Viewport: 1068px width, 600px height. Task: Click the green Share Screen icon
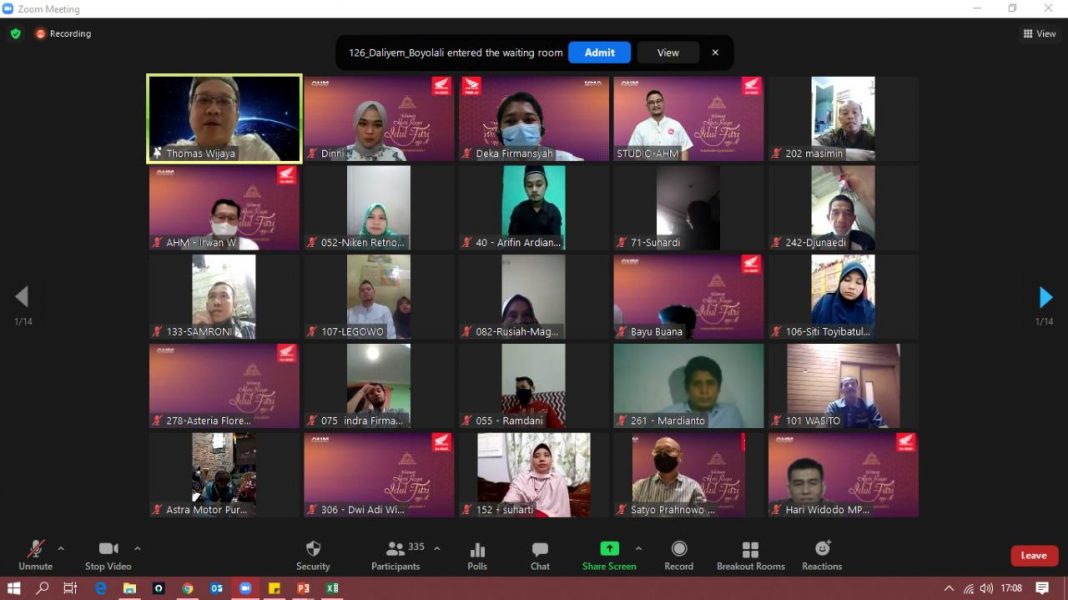[609, 549]
